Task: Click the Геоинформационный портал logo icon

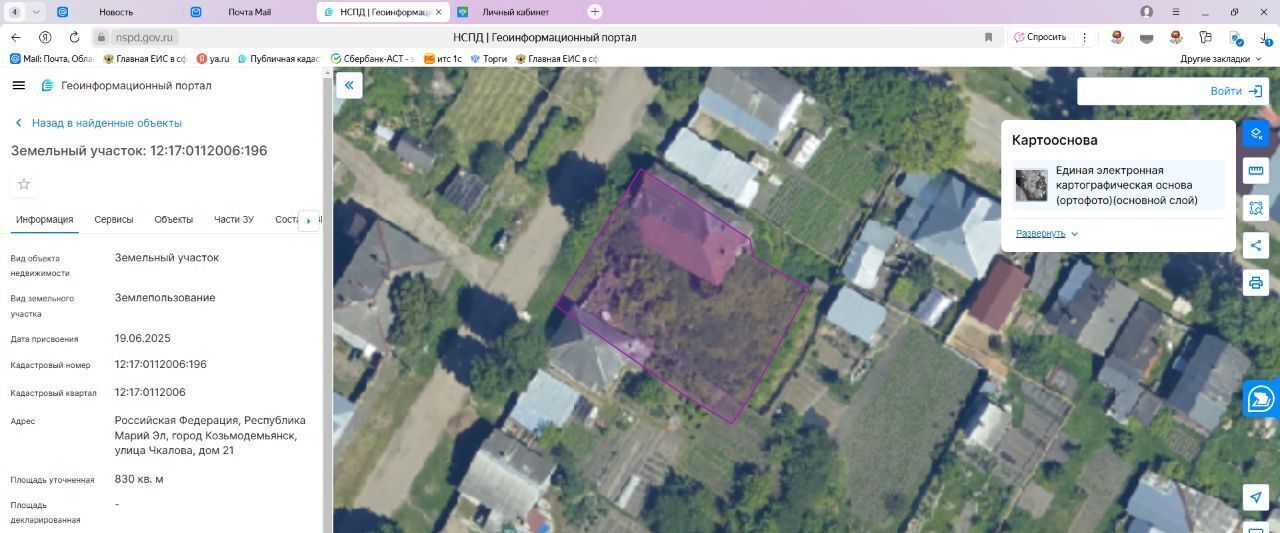Action: [x=47, y=86]
